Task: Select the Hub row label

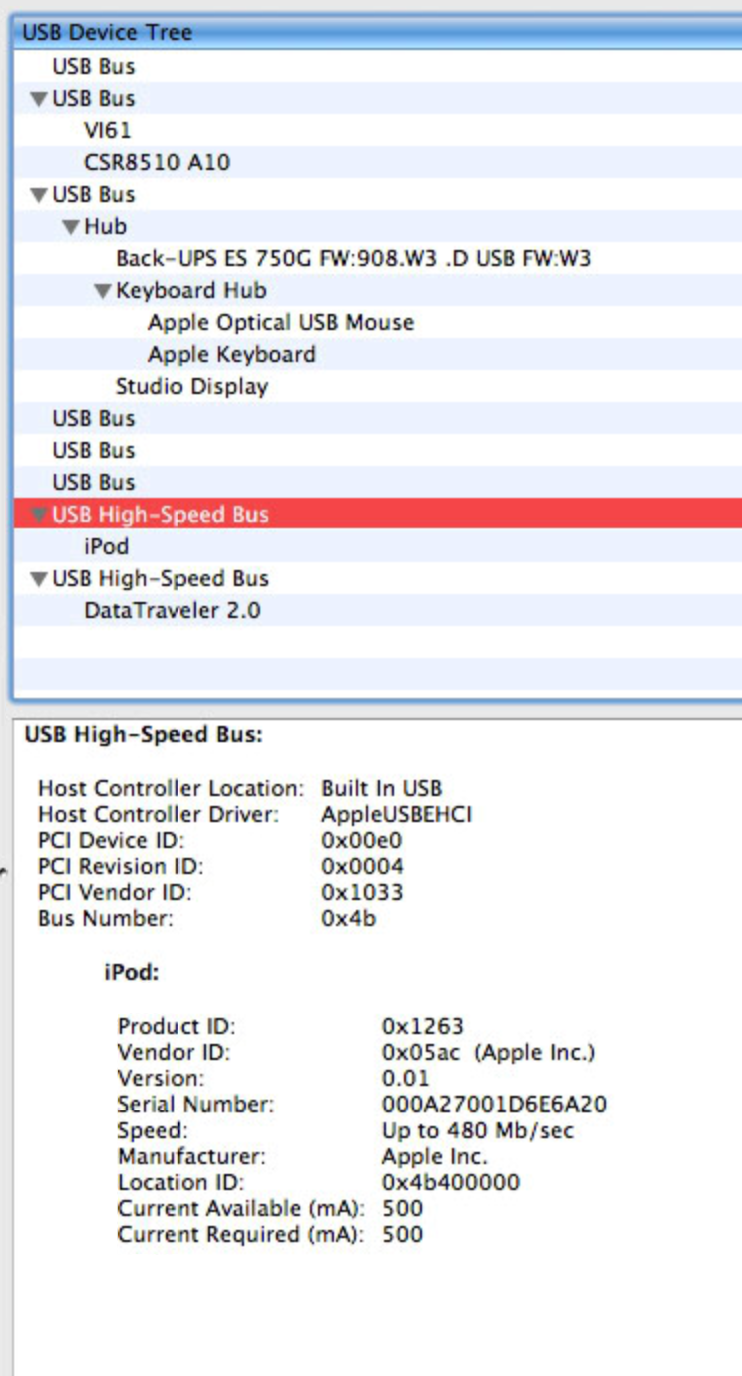Action: pyautogui.click(x=105, y=226)
